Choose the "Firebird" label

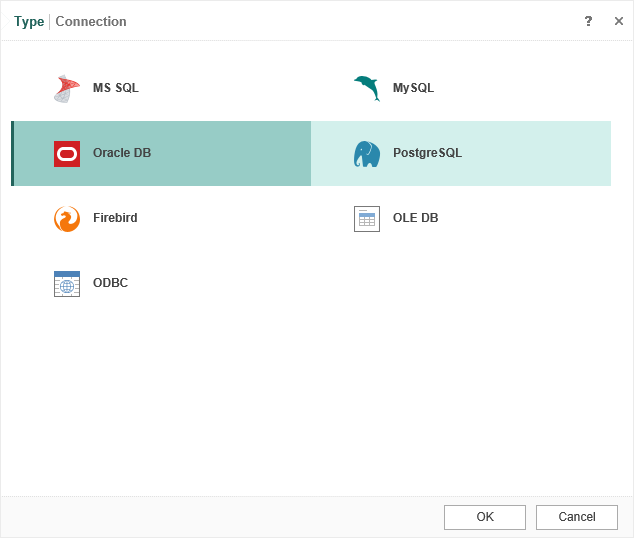(115, 218)
